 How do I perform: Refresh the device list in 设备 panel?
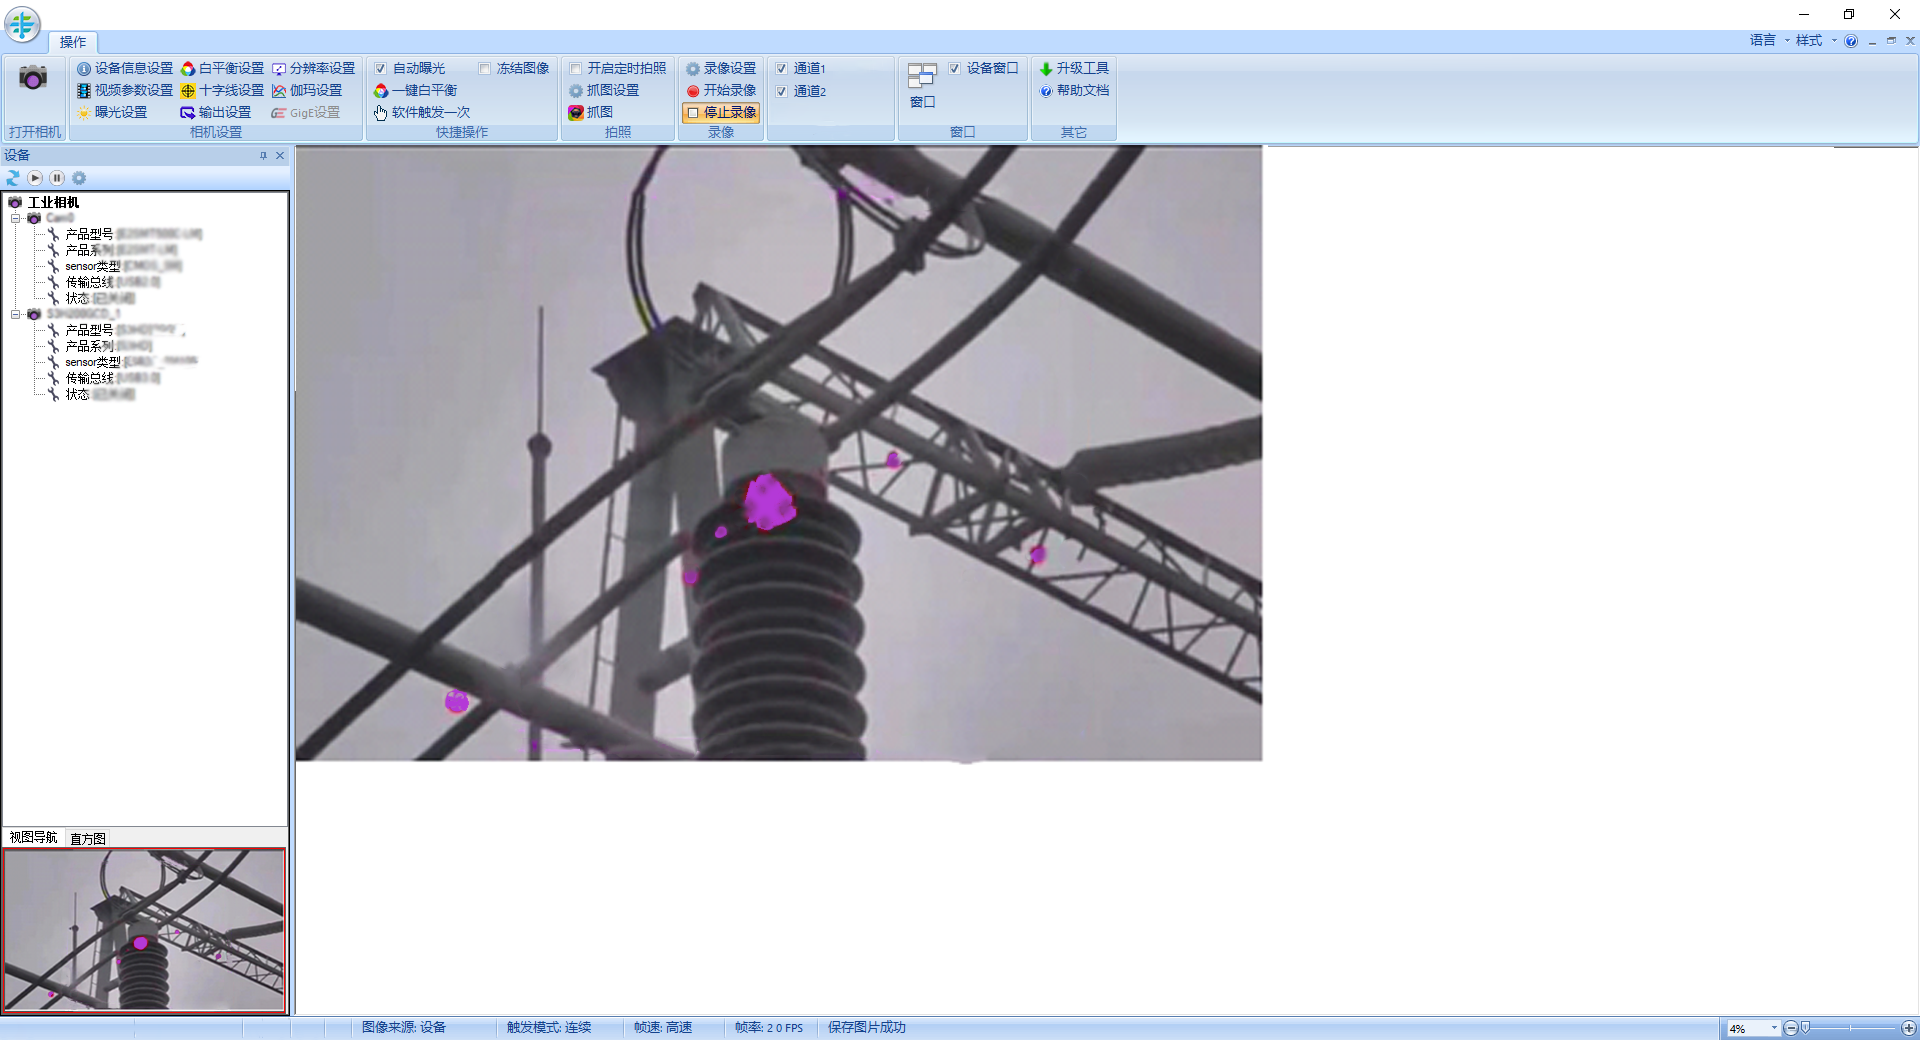pos(12,178)
